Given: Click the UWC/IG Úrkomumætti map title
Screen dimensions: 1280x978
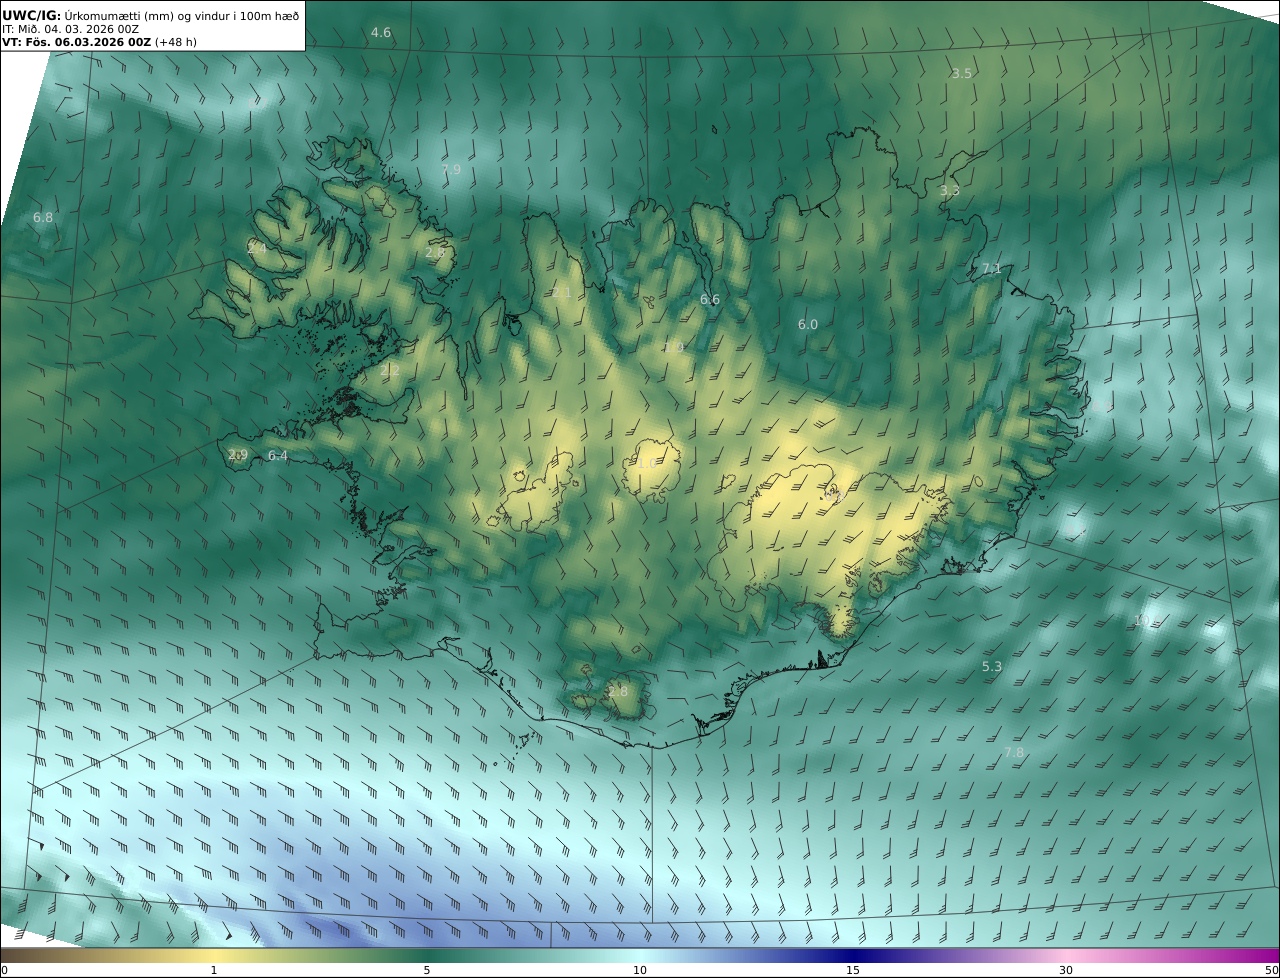Looking at the screenshot, I should 152,16.
